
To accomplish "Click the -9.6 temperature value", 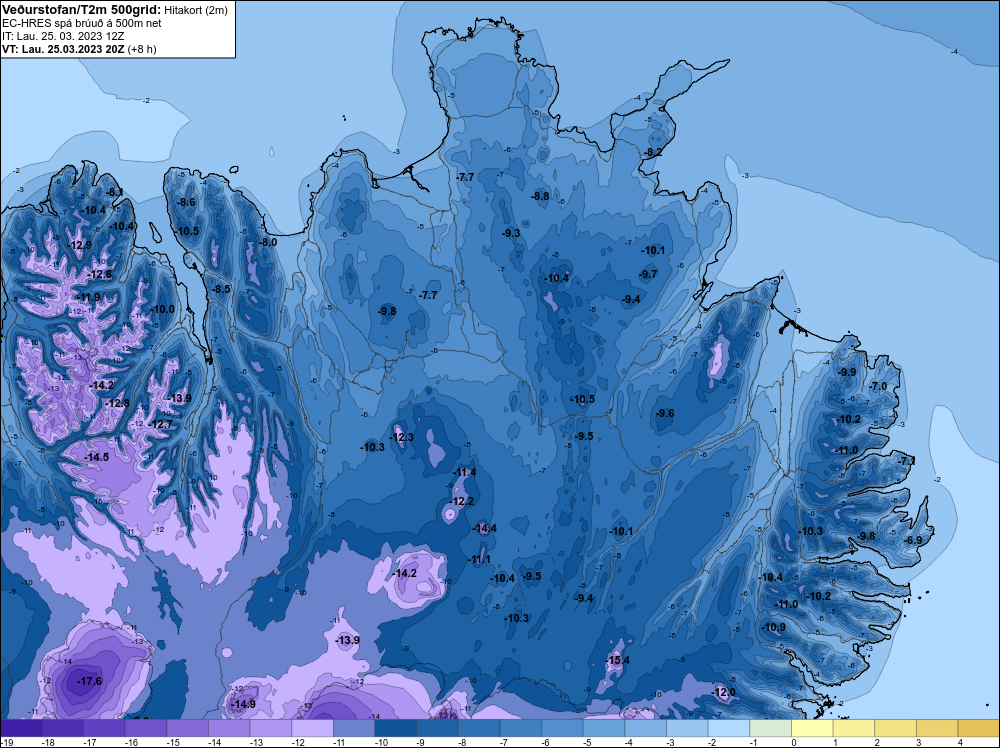I will (x=665, y=413).
